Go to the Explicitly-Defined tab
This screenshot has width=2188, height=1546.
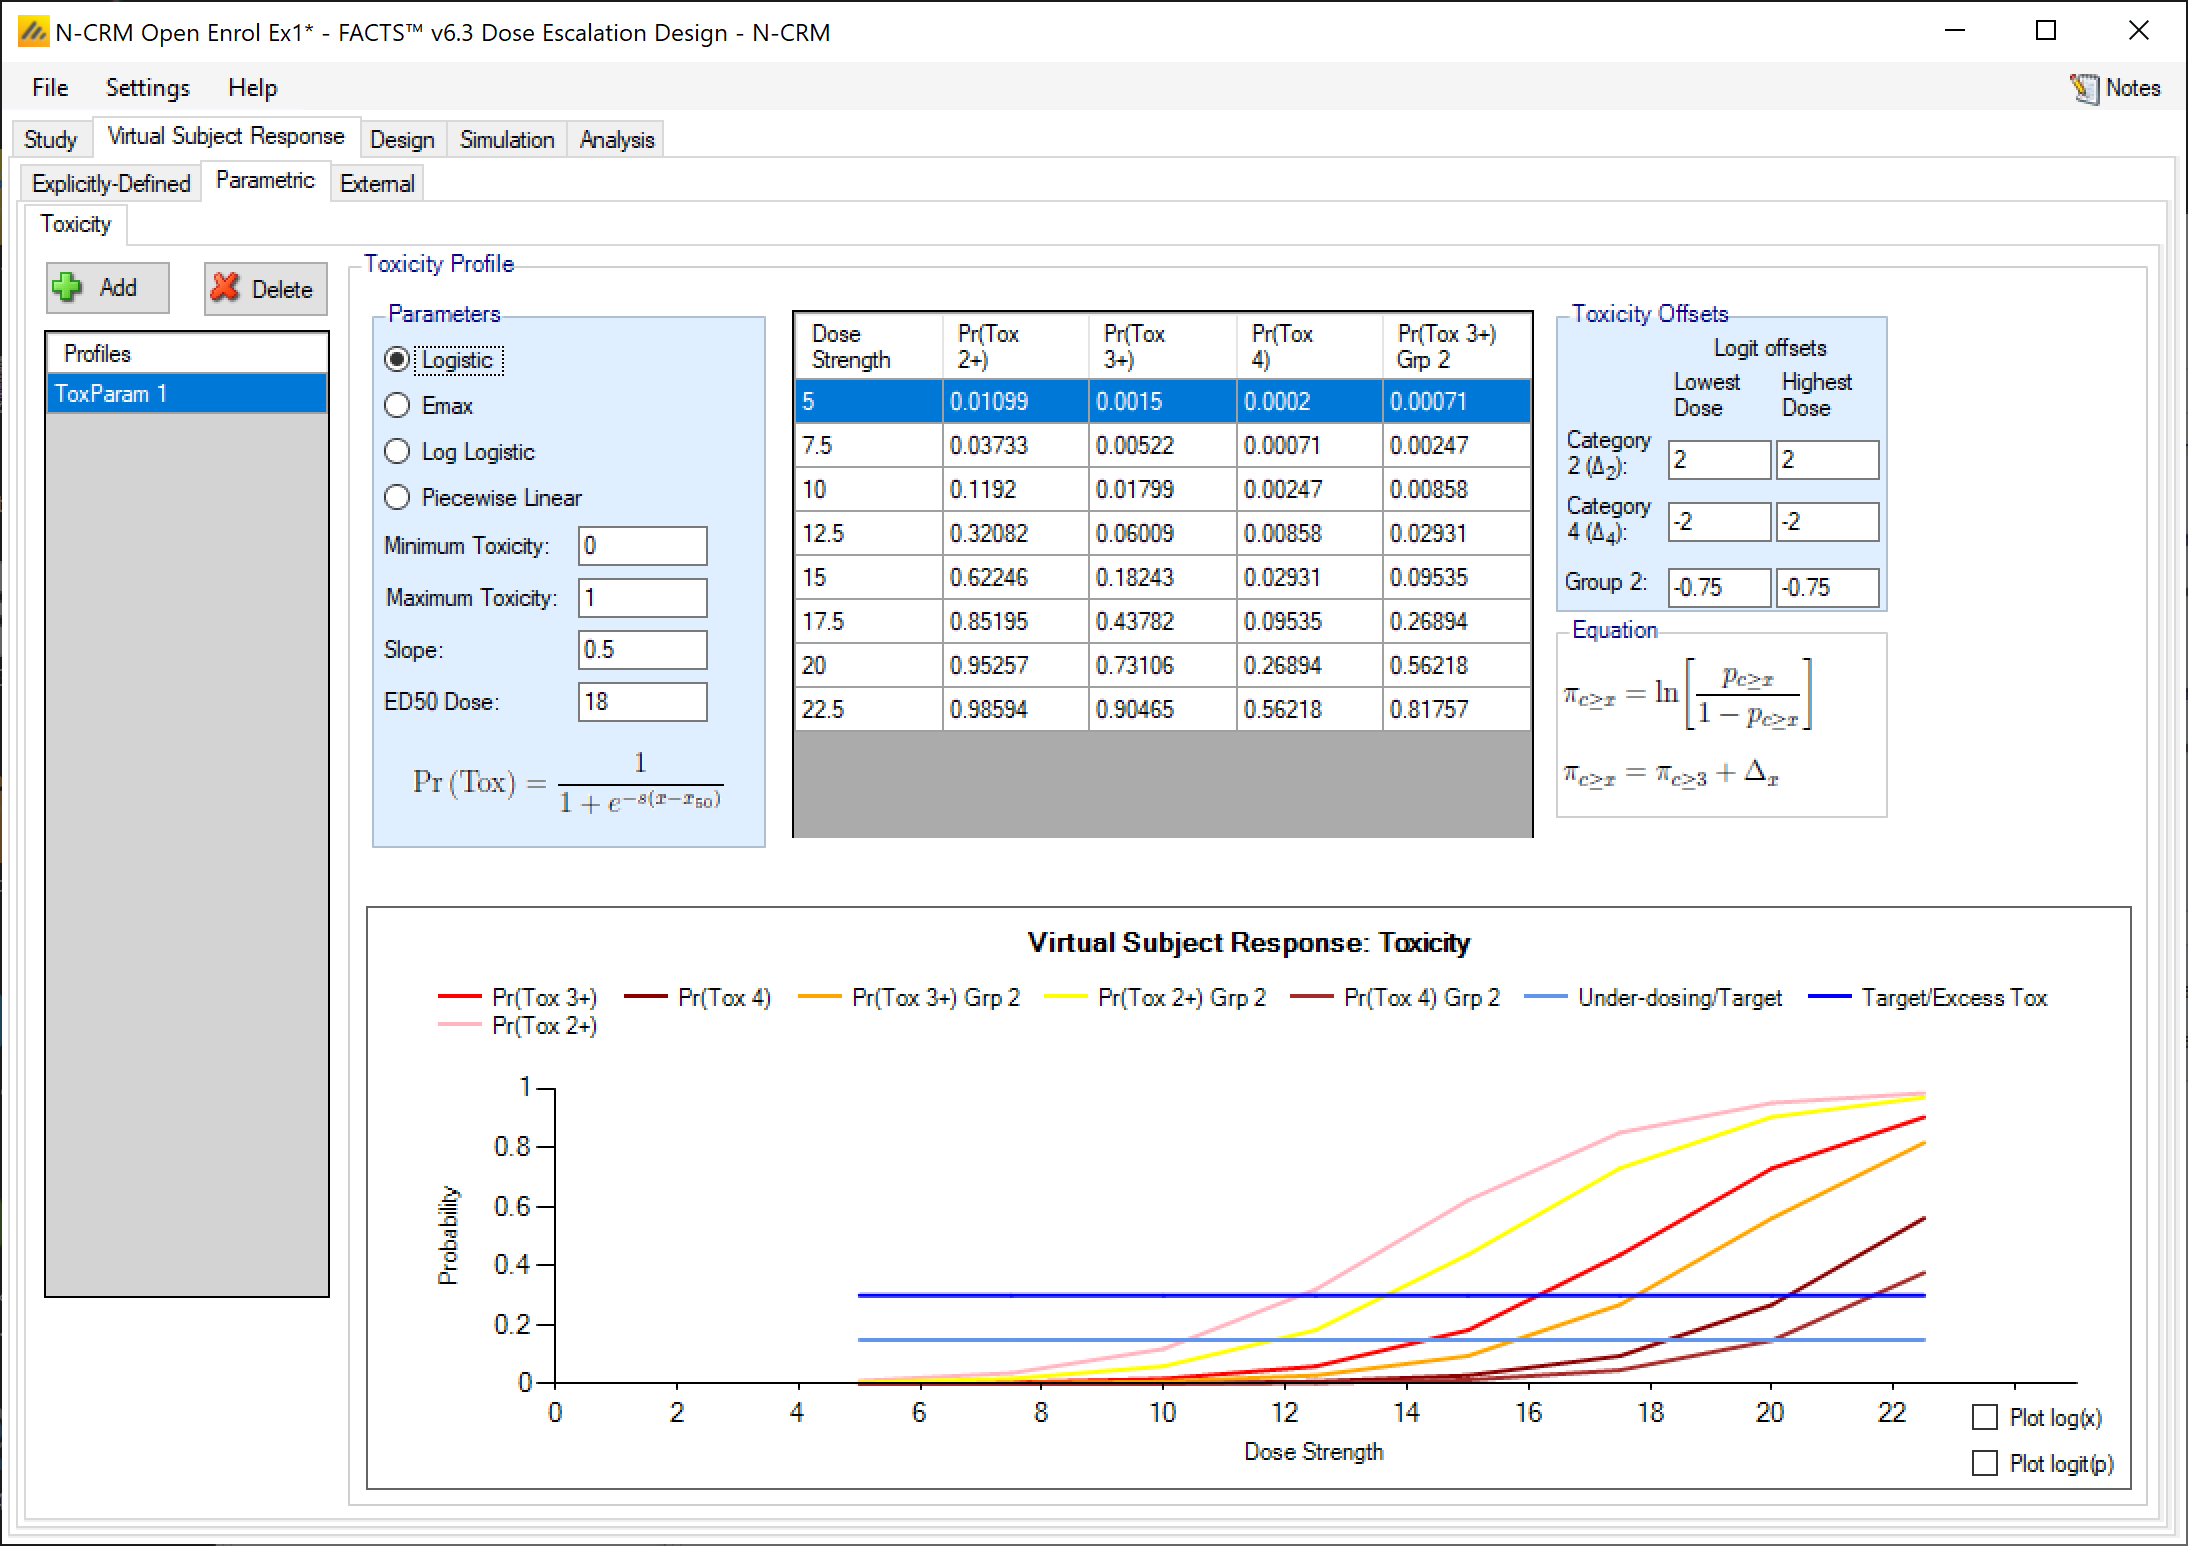(111, 184)
